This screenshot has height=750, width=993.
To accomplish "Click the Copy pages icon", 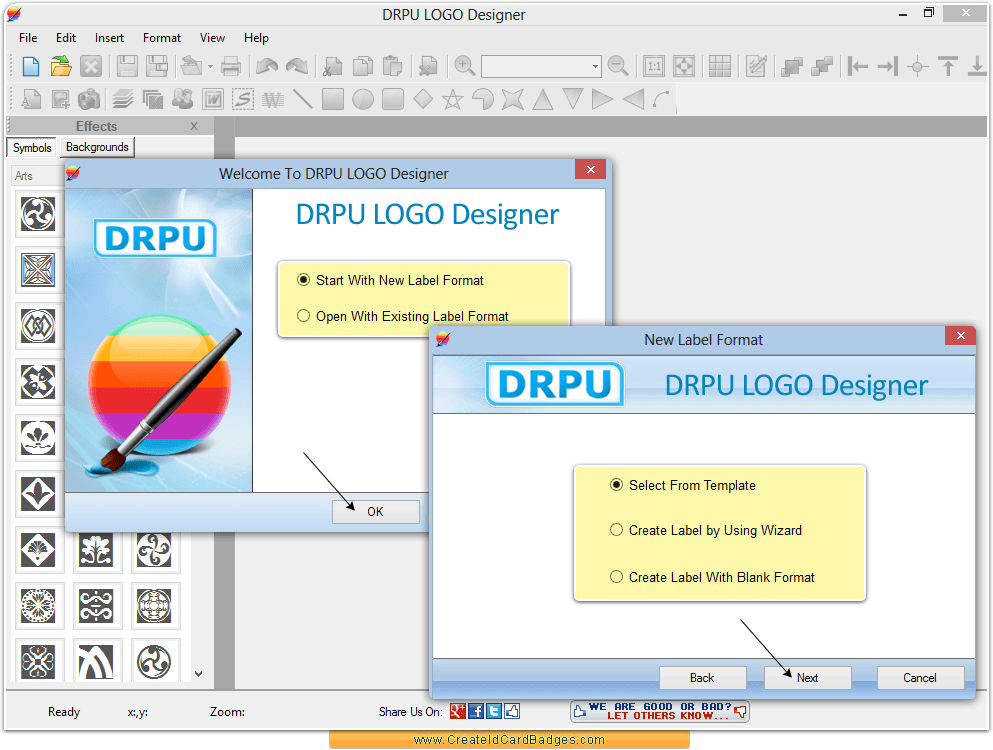I will 363,66.
